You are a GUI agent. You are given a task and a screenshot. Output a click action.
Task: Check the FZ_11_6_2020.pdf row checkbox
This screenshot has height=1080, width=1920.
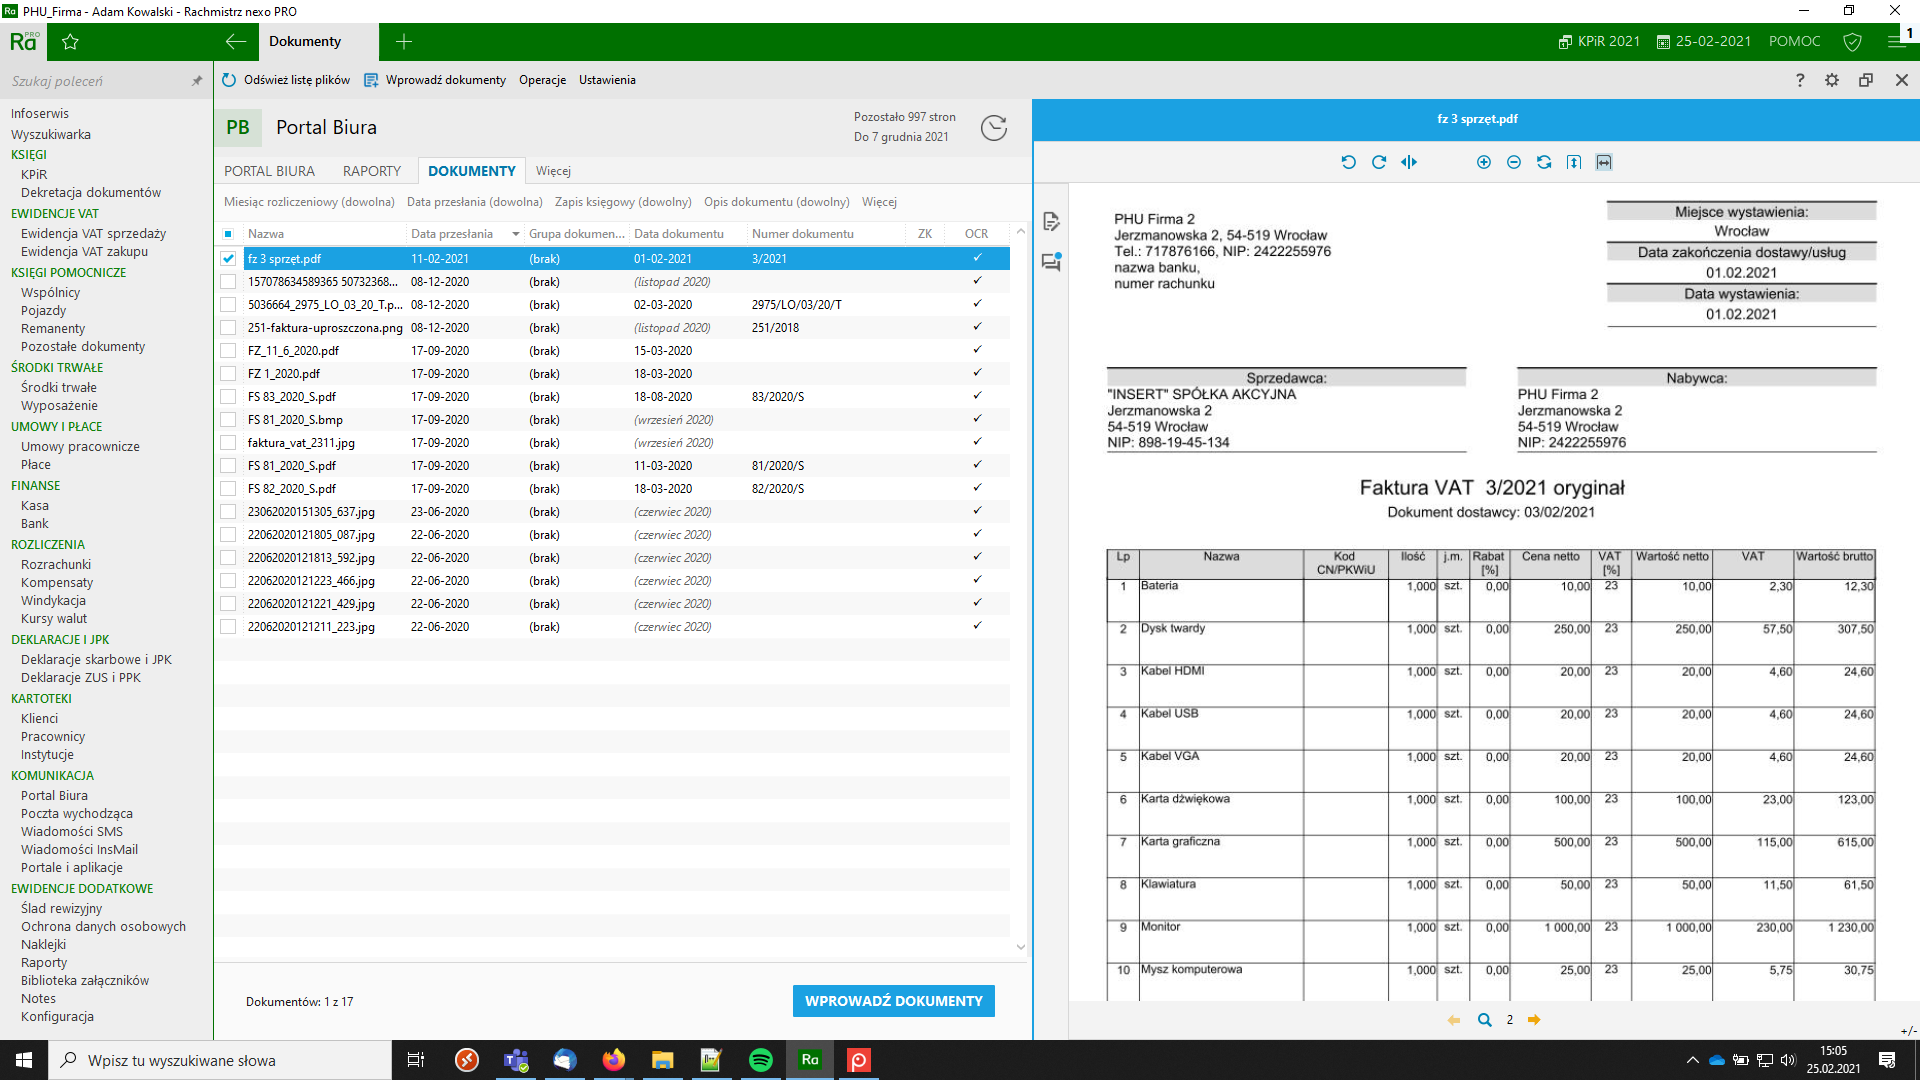coord(228,351)
